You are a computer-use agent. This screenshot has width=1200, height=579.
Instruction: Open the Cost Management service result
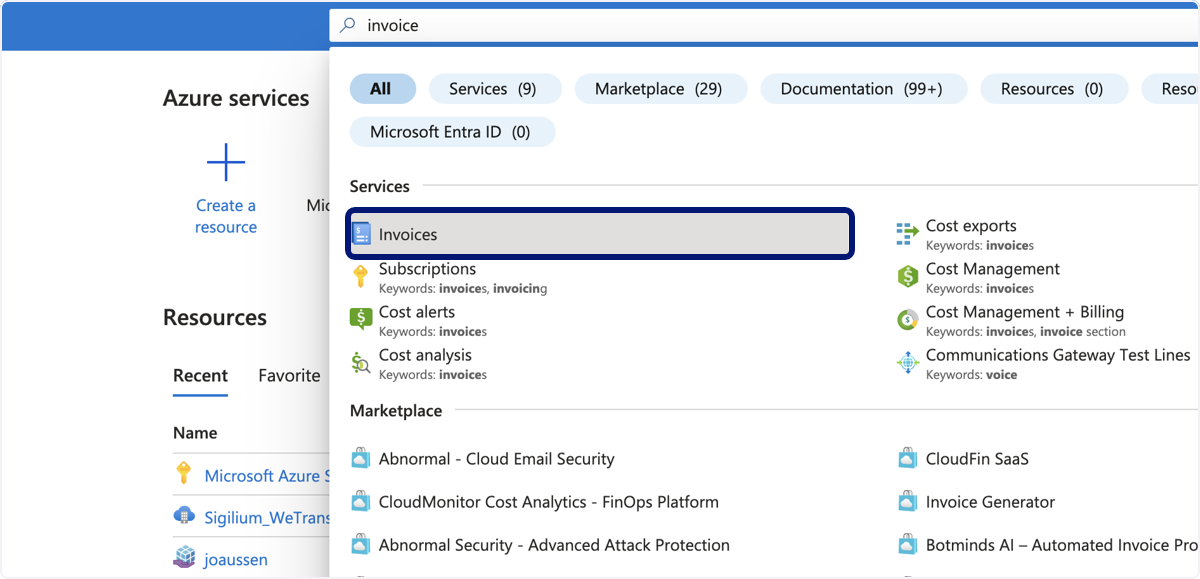coord(993,269)
